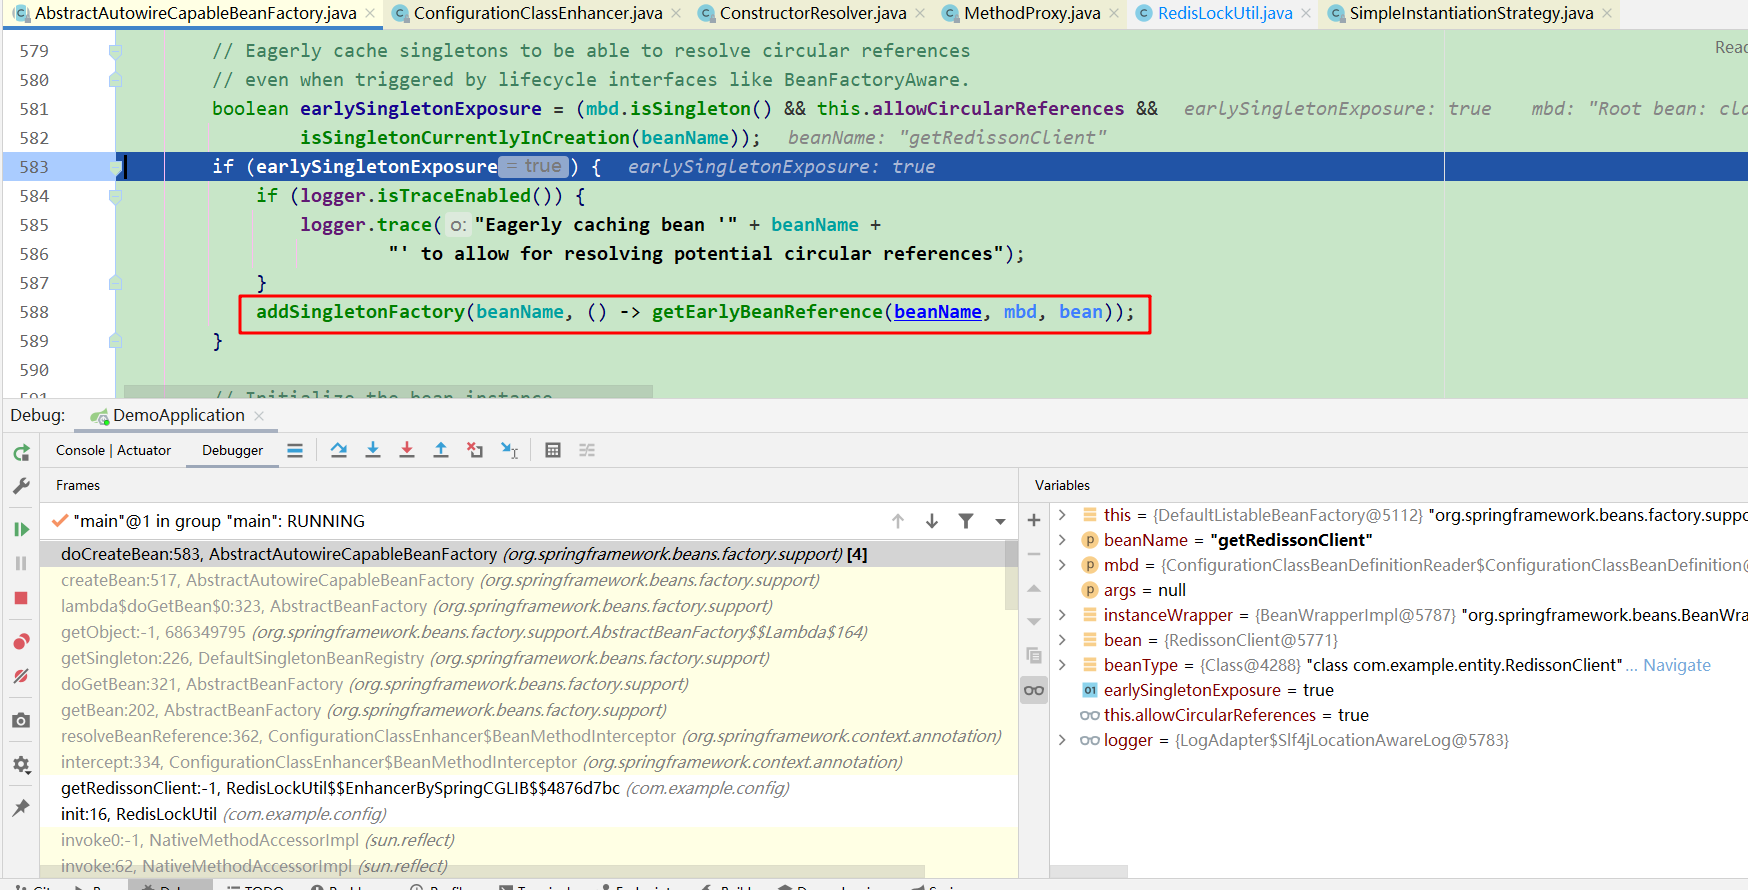Open Evaluate Expression calculator icon
This screenshot has height=890, width=1748.
(553, 450)
